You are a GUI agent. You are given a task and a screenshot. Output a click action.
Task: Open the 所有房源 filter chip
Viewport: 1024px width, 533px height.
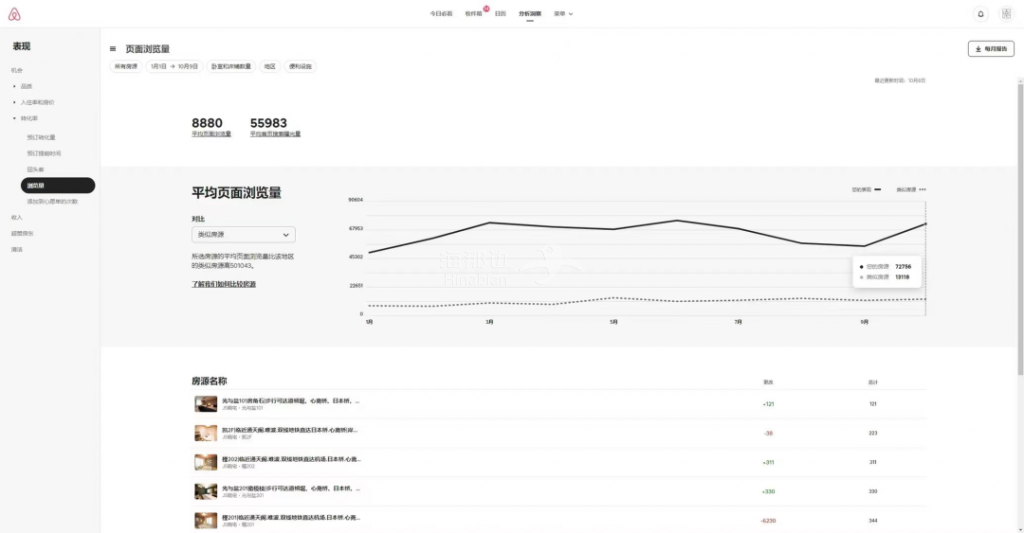coord(126,67)
